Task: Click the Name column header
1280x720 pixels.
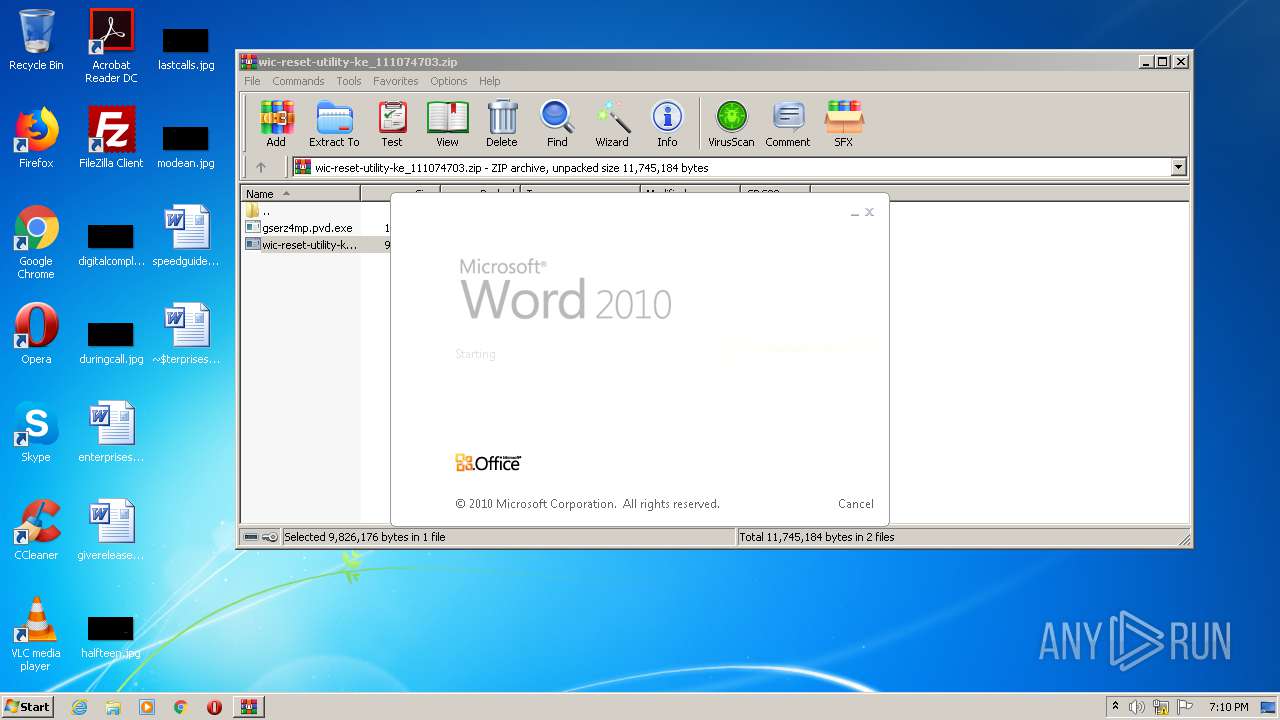Action: tap(301, 194)
